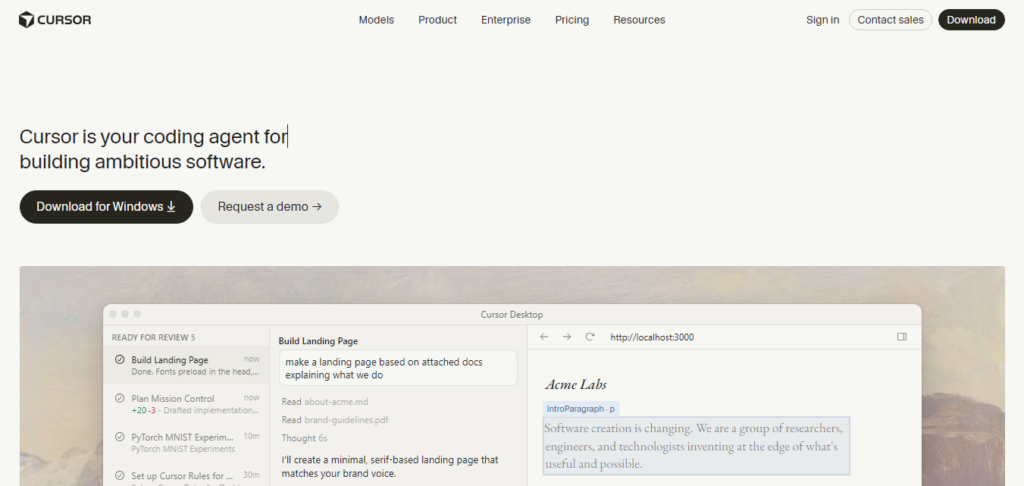Click the Cursor logo in header
Screen dimensions: 1024x486
coord(55,20)
